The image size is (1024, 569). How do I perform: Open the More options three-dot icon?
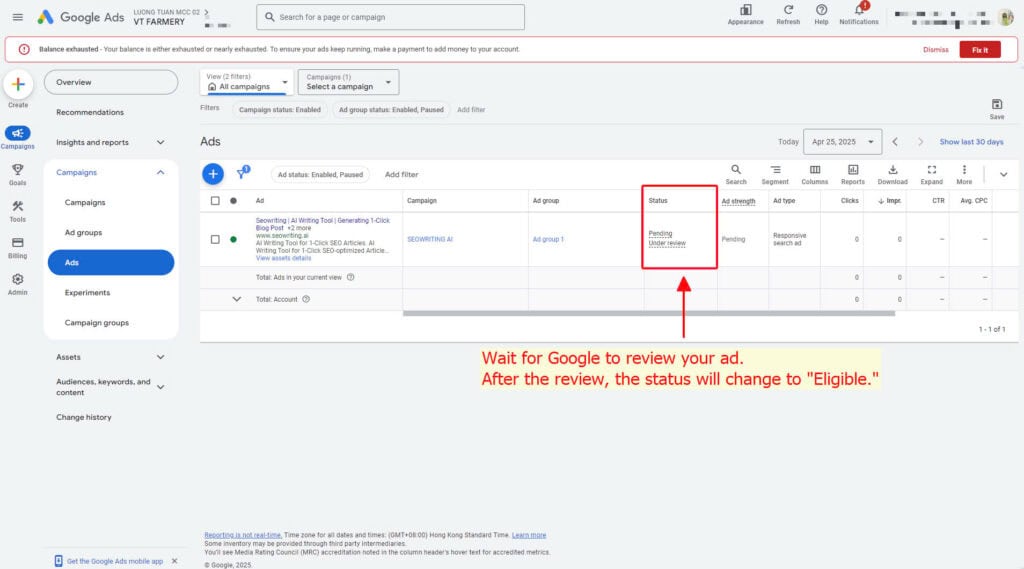965,170
